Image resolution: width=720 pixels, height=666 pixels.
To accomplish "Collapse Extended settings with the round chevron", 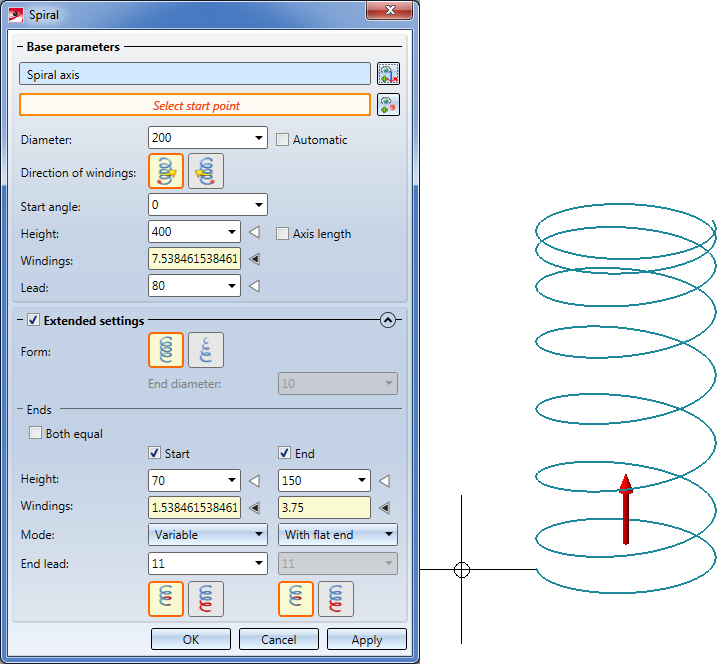I will (x=388, y=320).
